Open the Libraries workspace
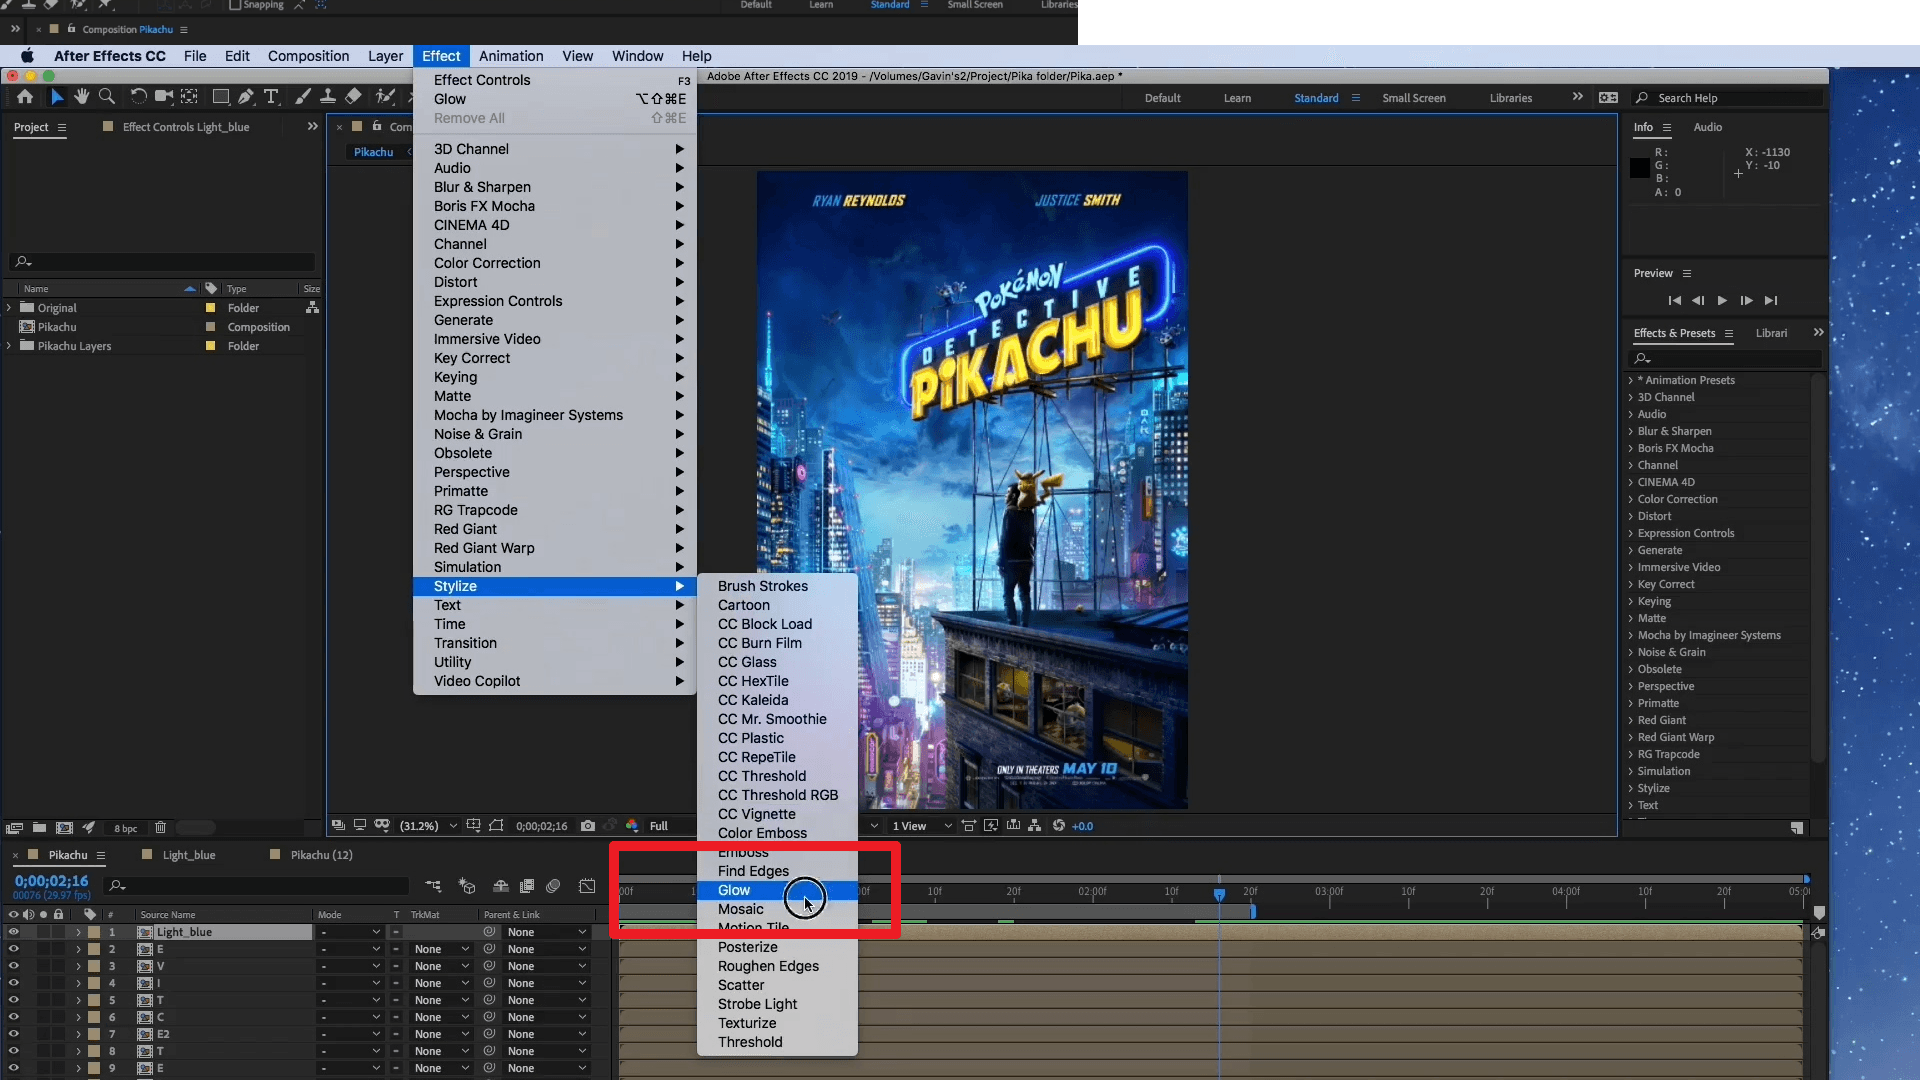 coord(1510,98)
